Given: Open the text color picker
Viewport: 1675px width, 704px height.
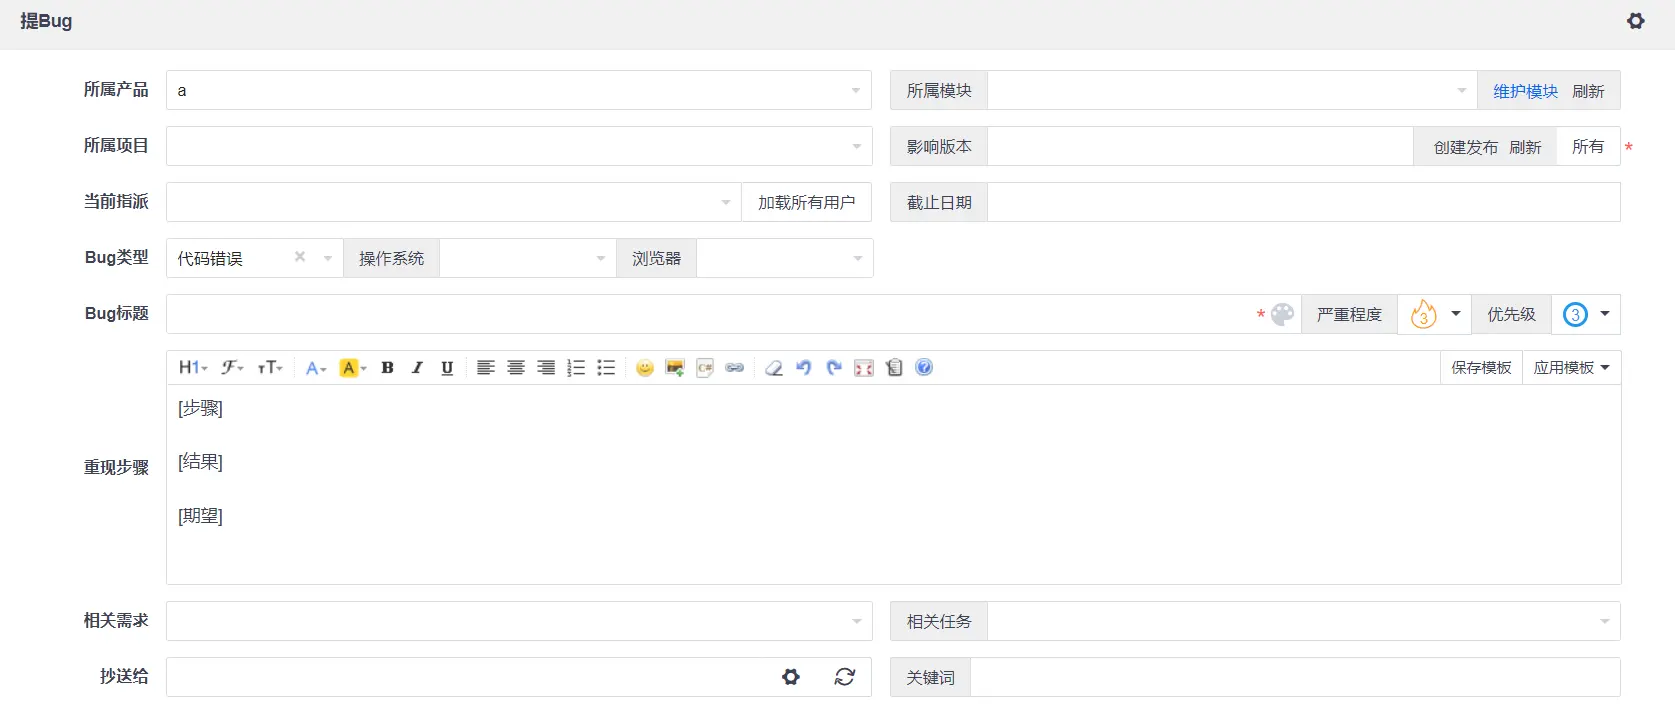Looking at the screenshot, I should (x=316, y=368).
